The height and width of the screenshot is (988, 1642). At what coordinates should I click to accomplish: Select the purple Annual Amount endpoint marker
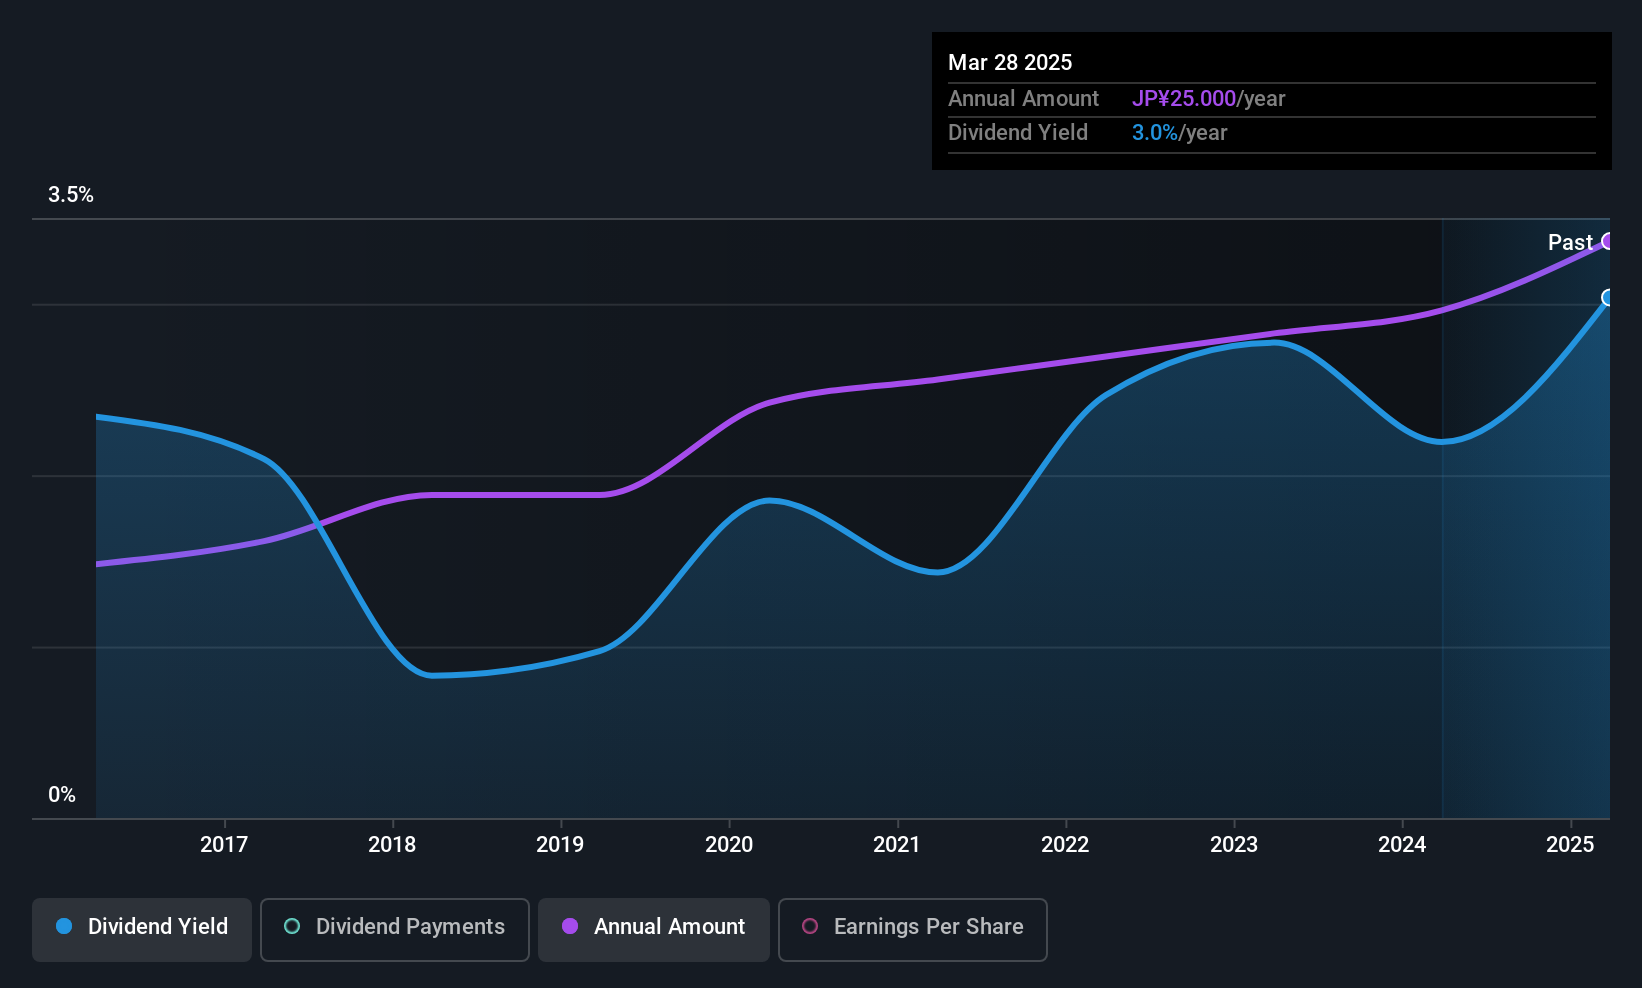(1608, 241)
